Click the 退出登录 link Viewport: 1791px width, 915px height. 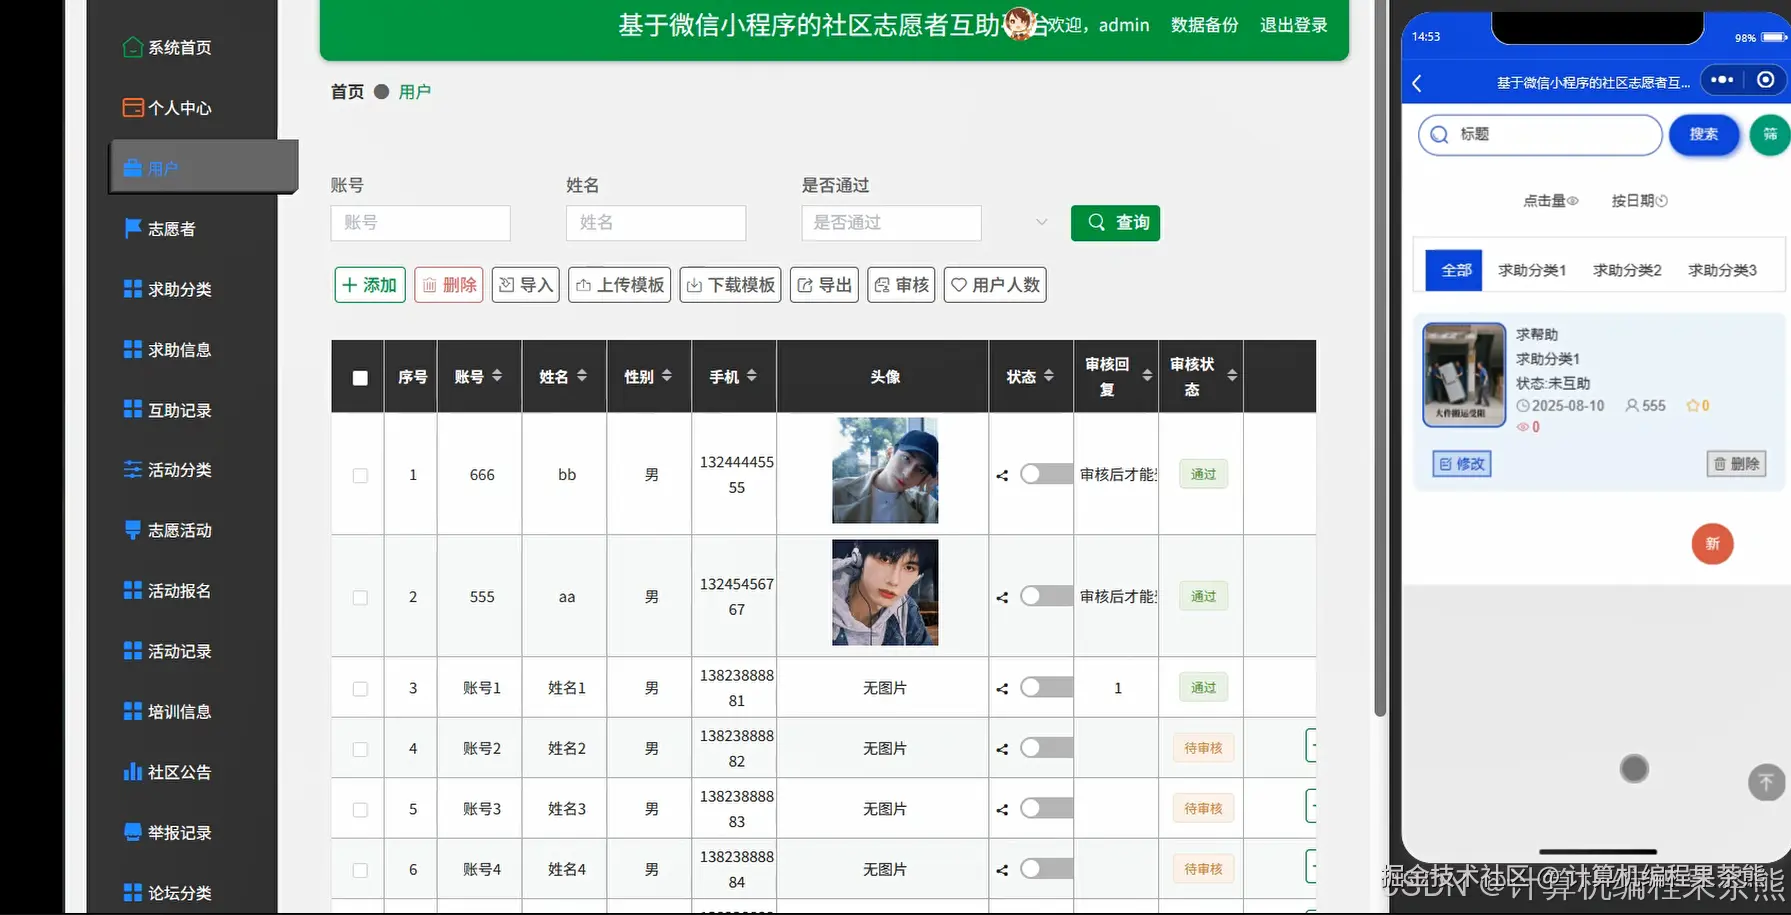click(1292, 25)
